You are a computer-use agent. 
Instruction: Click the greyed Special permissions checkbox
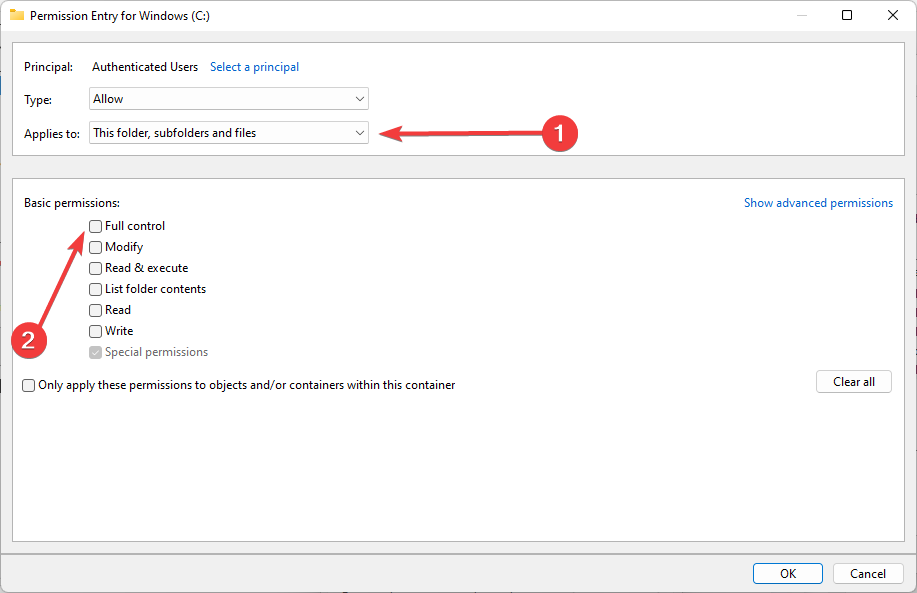(x=95, y=353)
